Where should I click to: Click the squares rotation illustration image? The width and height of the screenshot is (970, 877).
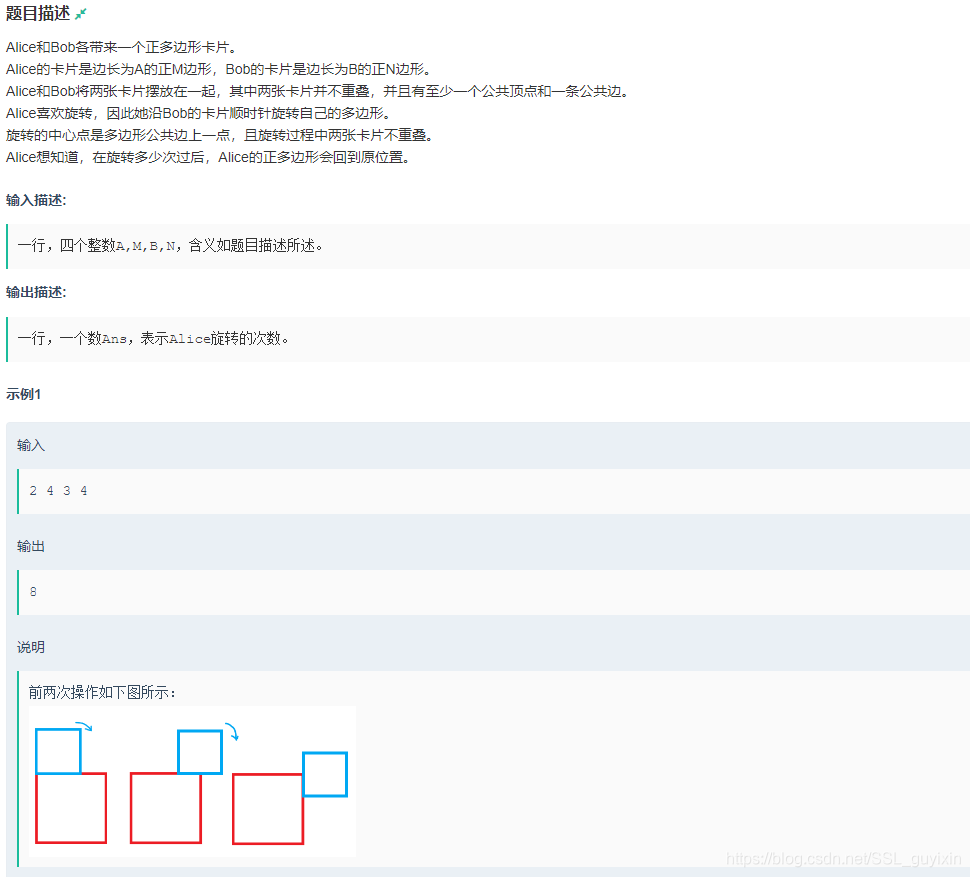tap(192, 782)
